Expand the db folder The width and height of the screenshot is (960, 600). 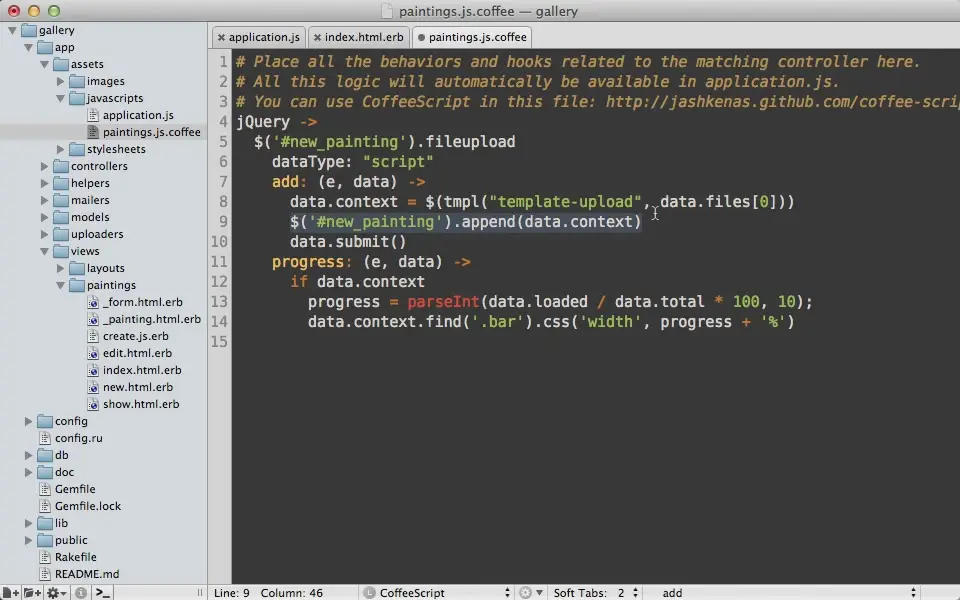pyautogui.click(x=28, y=455)
